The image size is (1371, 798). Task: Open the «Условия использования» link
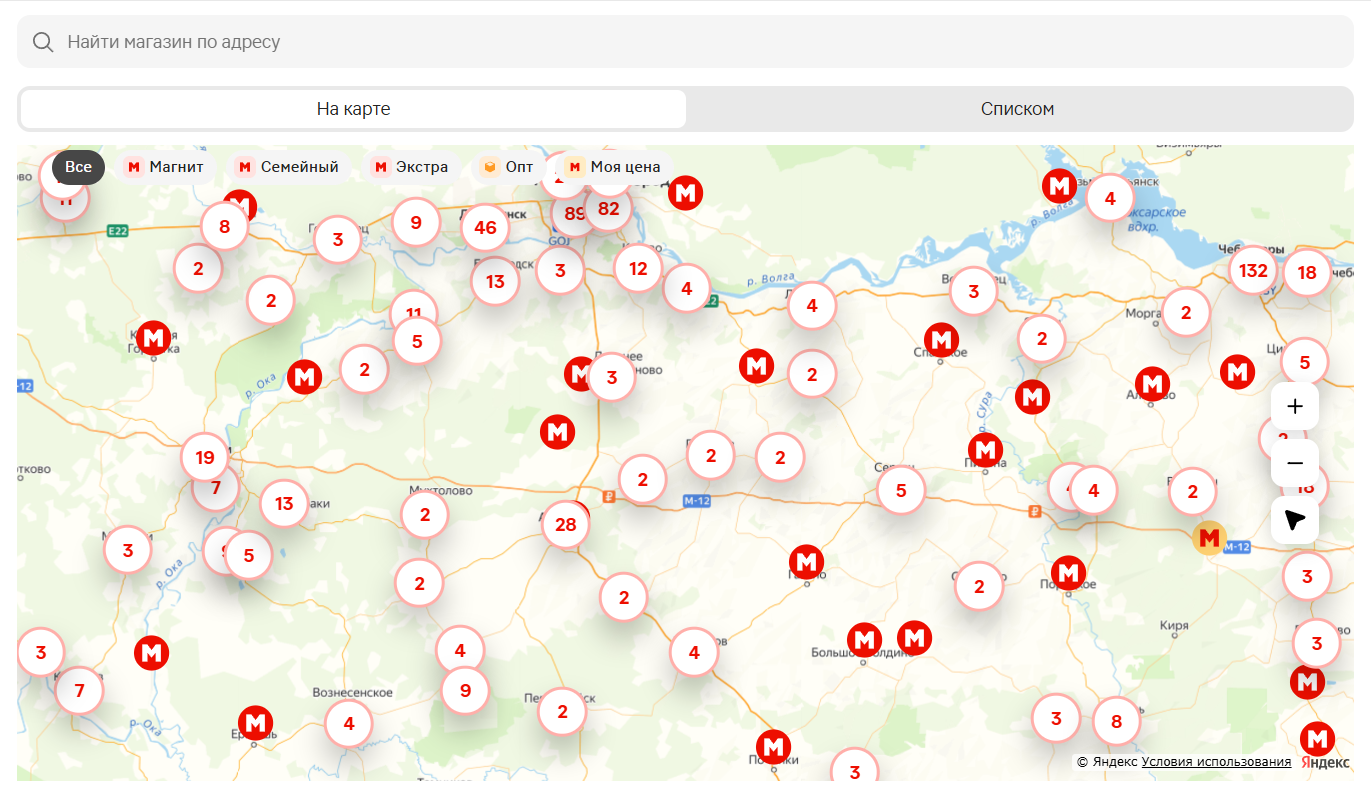(x=1216, y=762)
